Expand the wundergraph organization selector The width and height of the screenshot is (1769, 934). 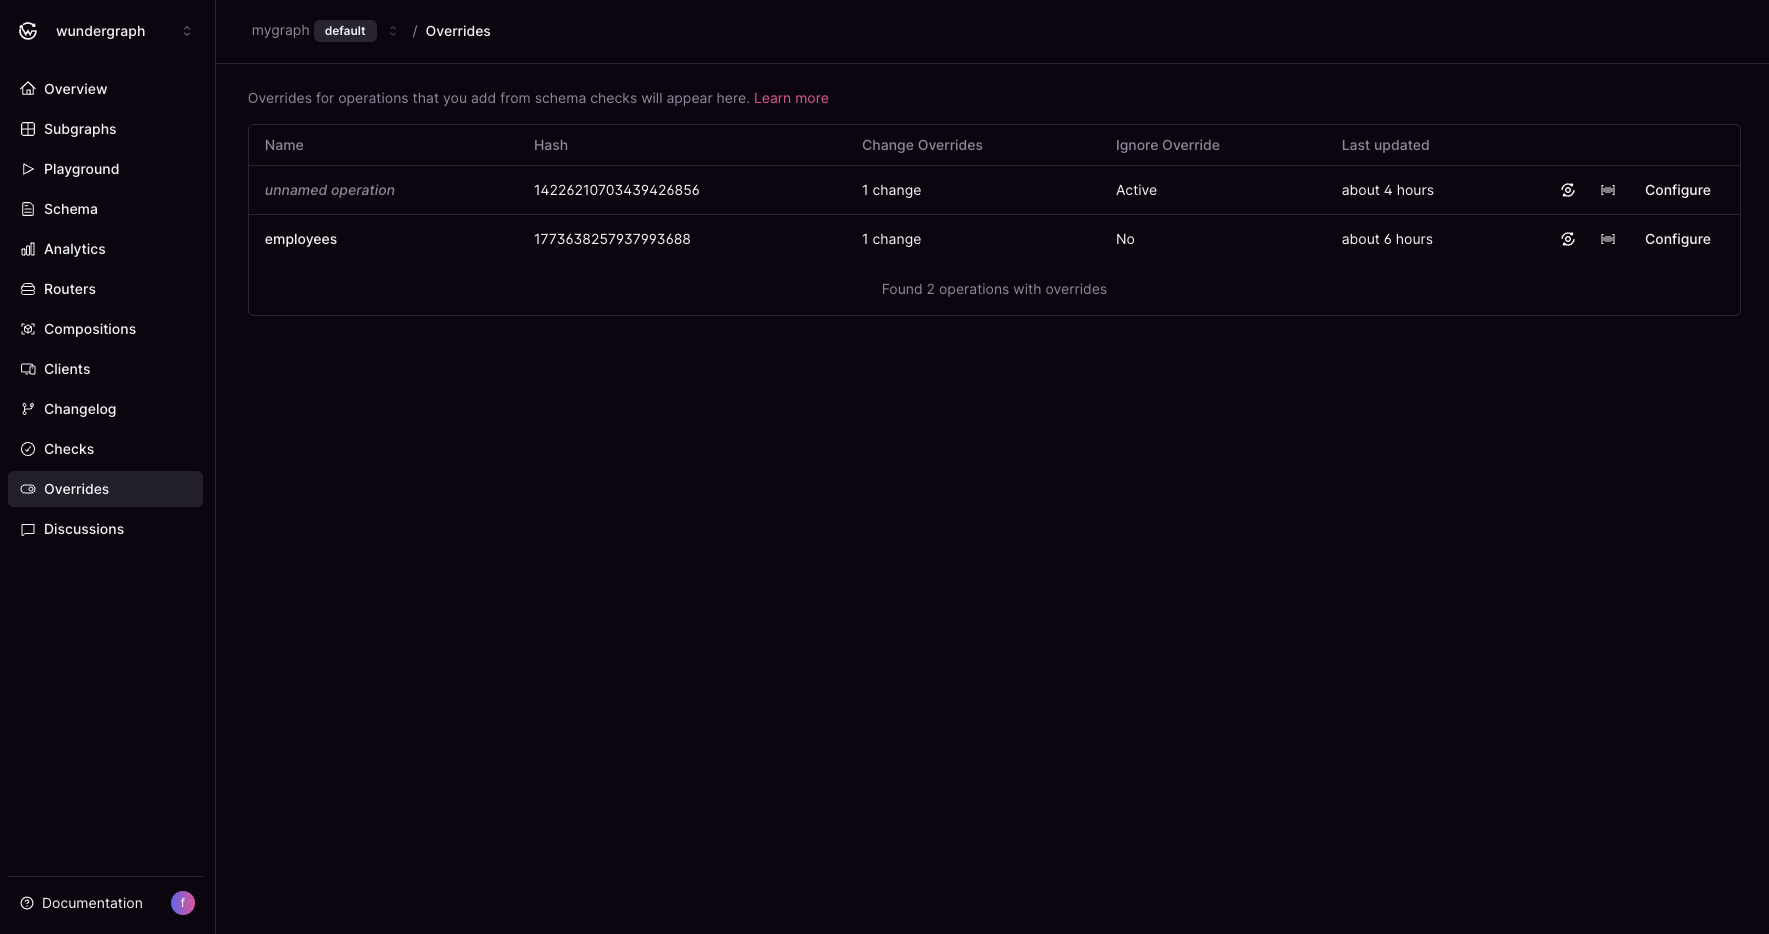[187, 31]
